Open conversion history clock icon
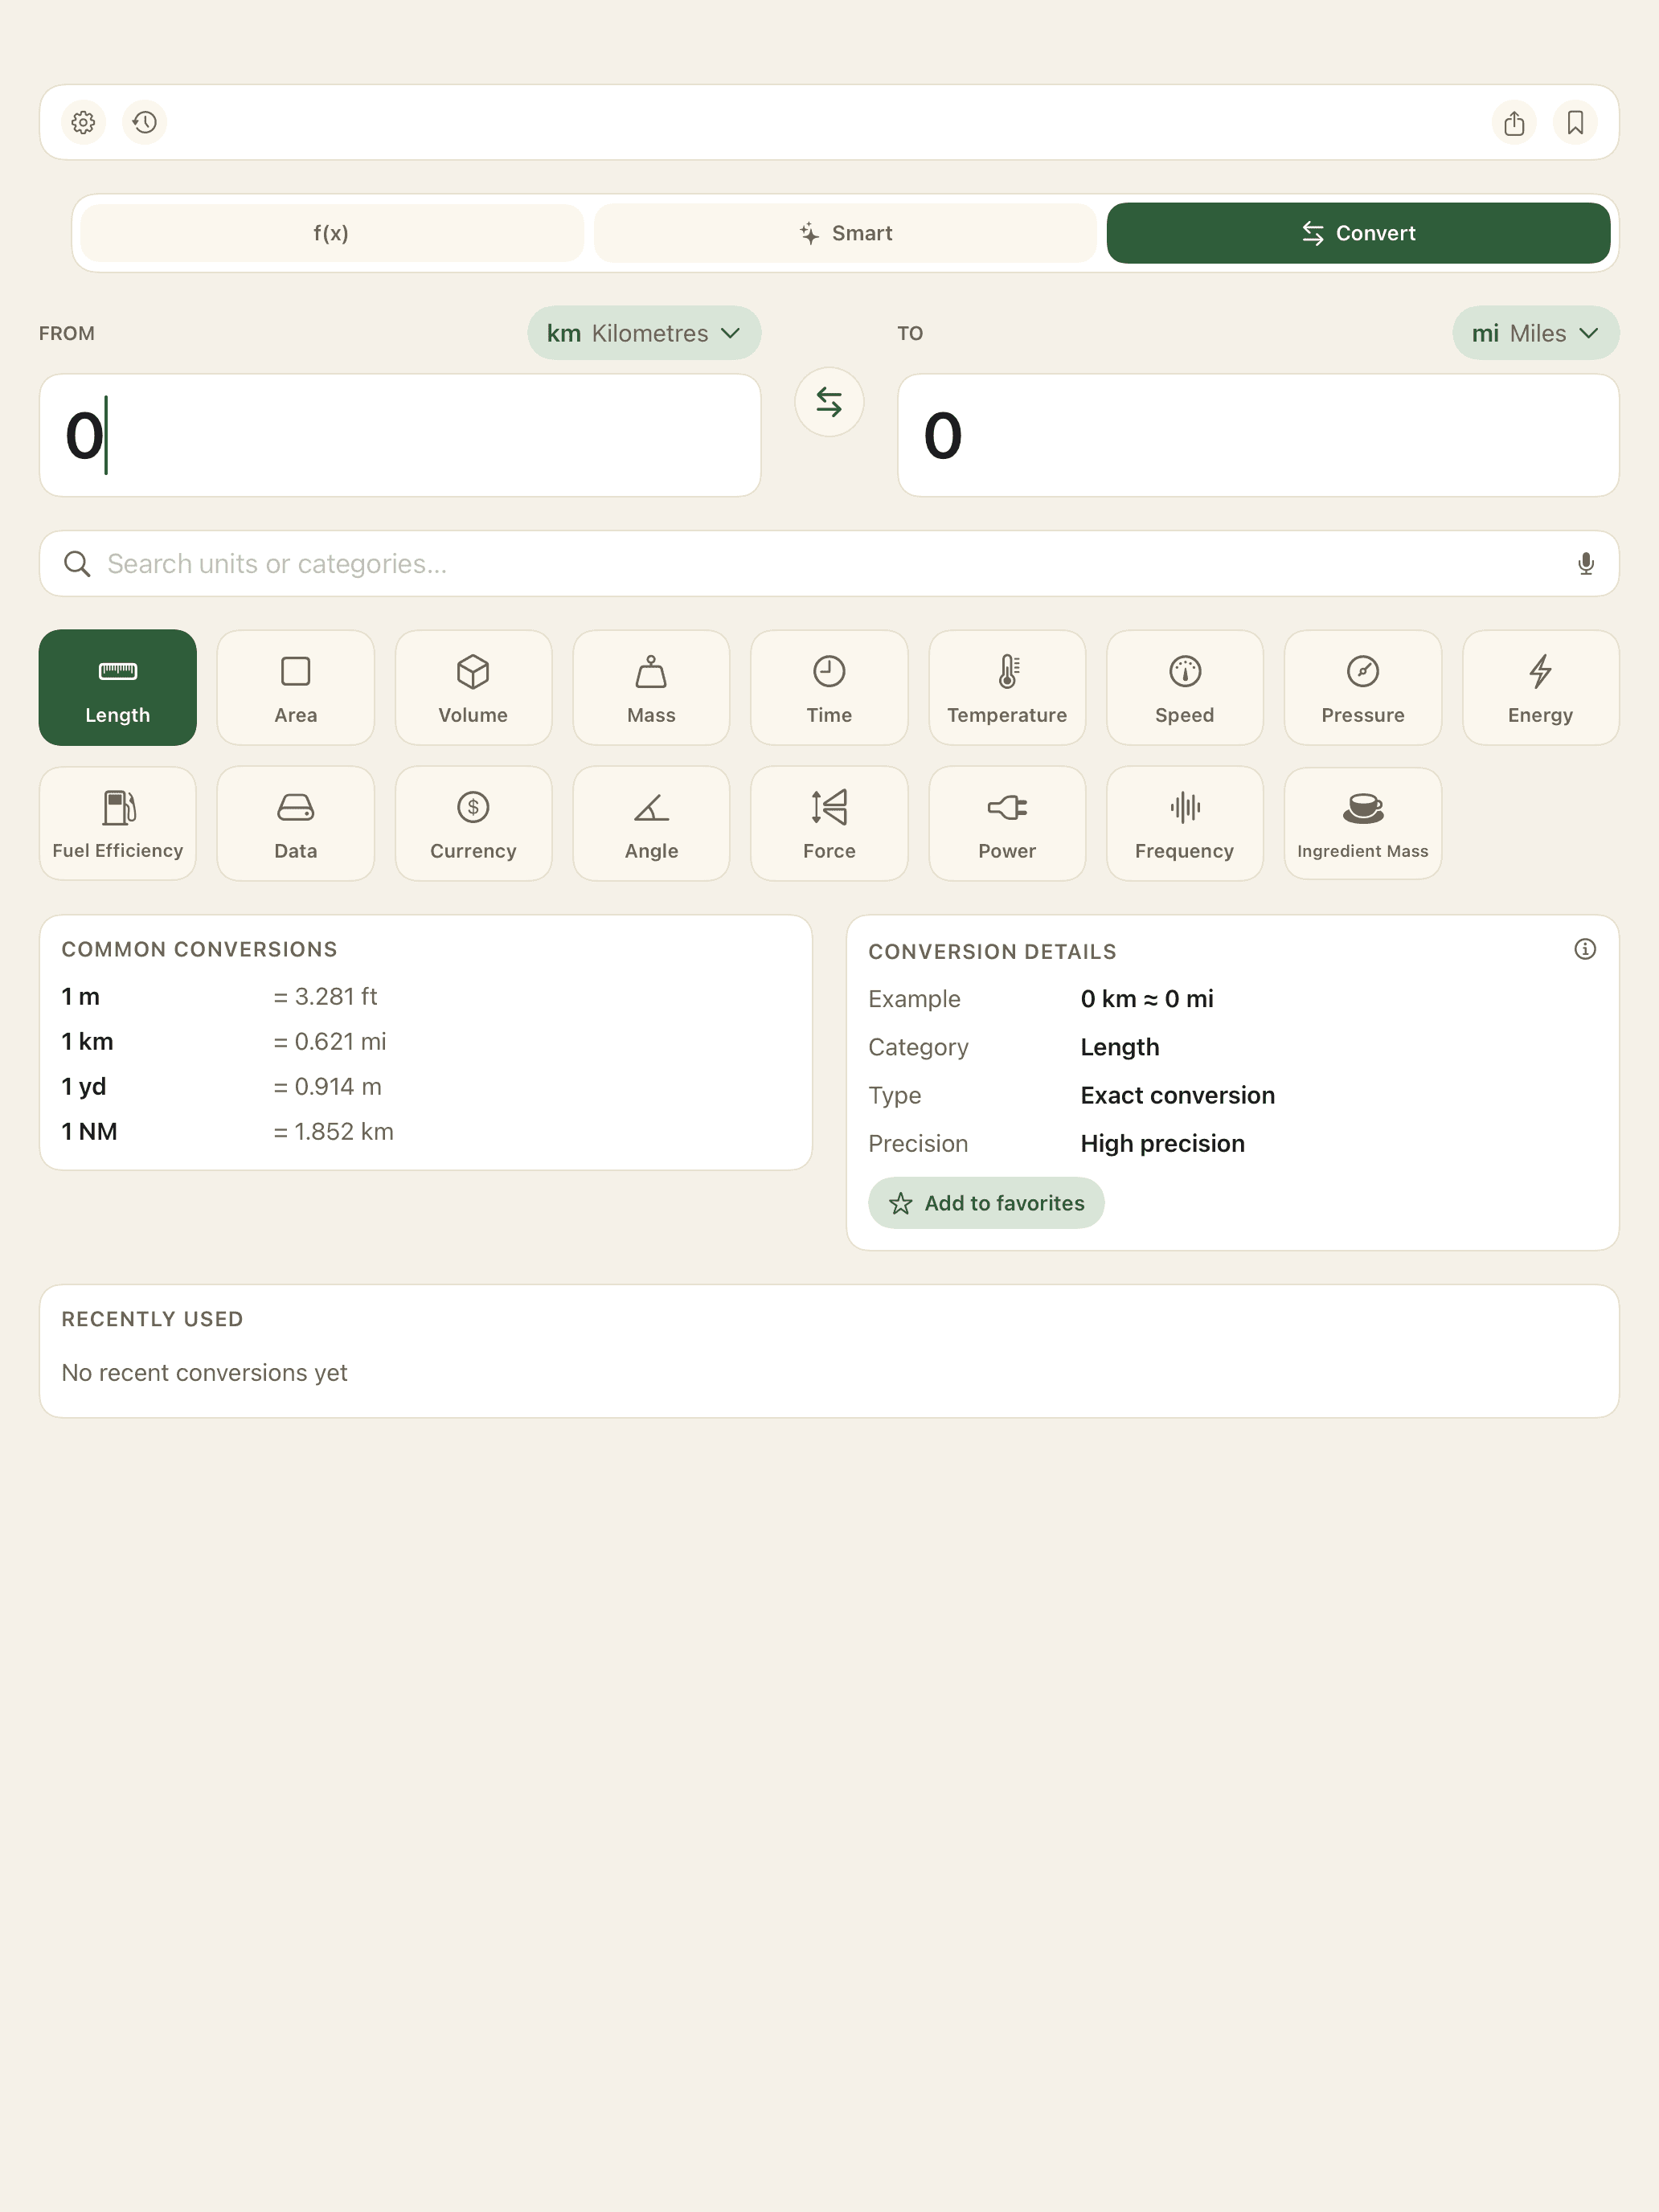 [145, 122]
